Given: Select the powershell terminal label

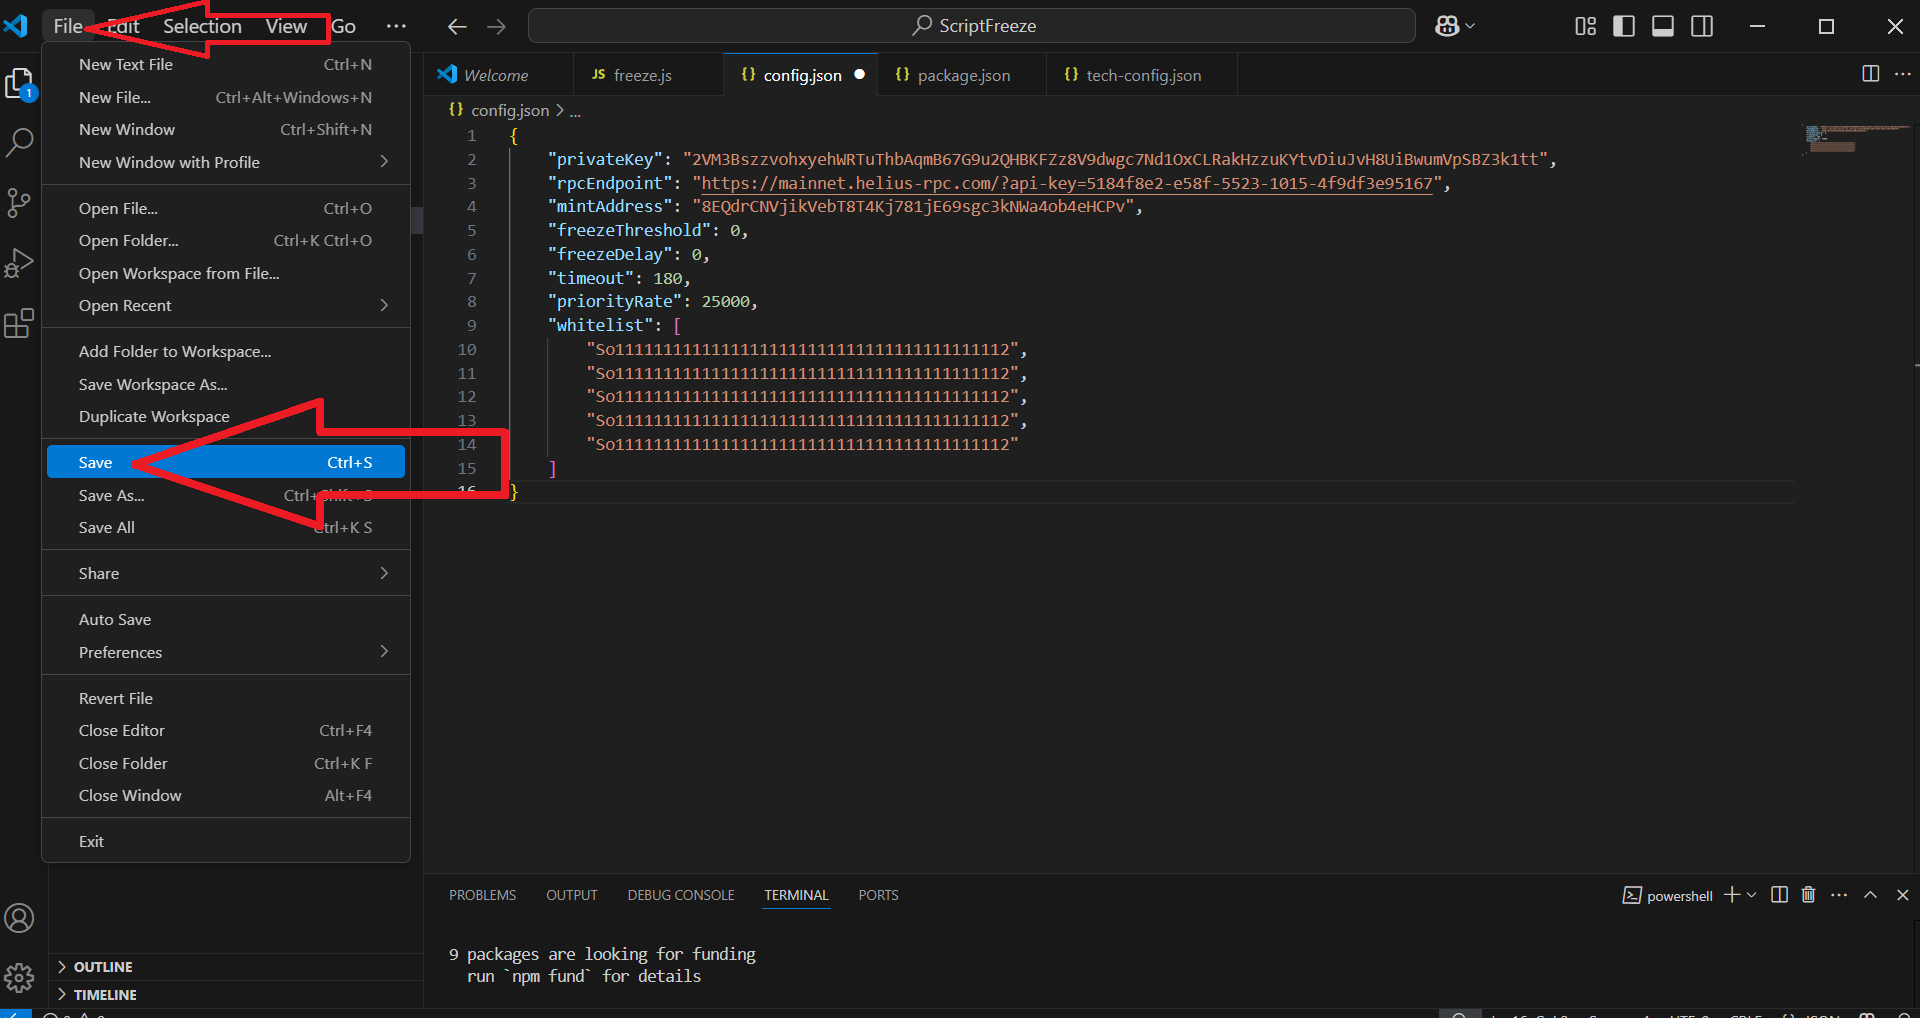Looking at the screenshot, I should tap(1667, 896).
